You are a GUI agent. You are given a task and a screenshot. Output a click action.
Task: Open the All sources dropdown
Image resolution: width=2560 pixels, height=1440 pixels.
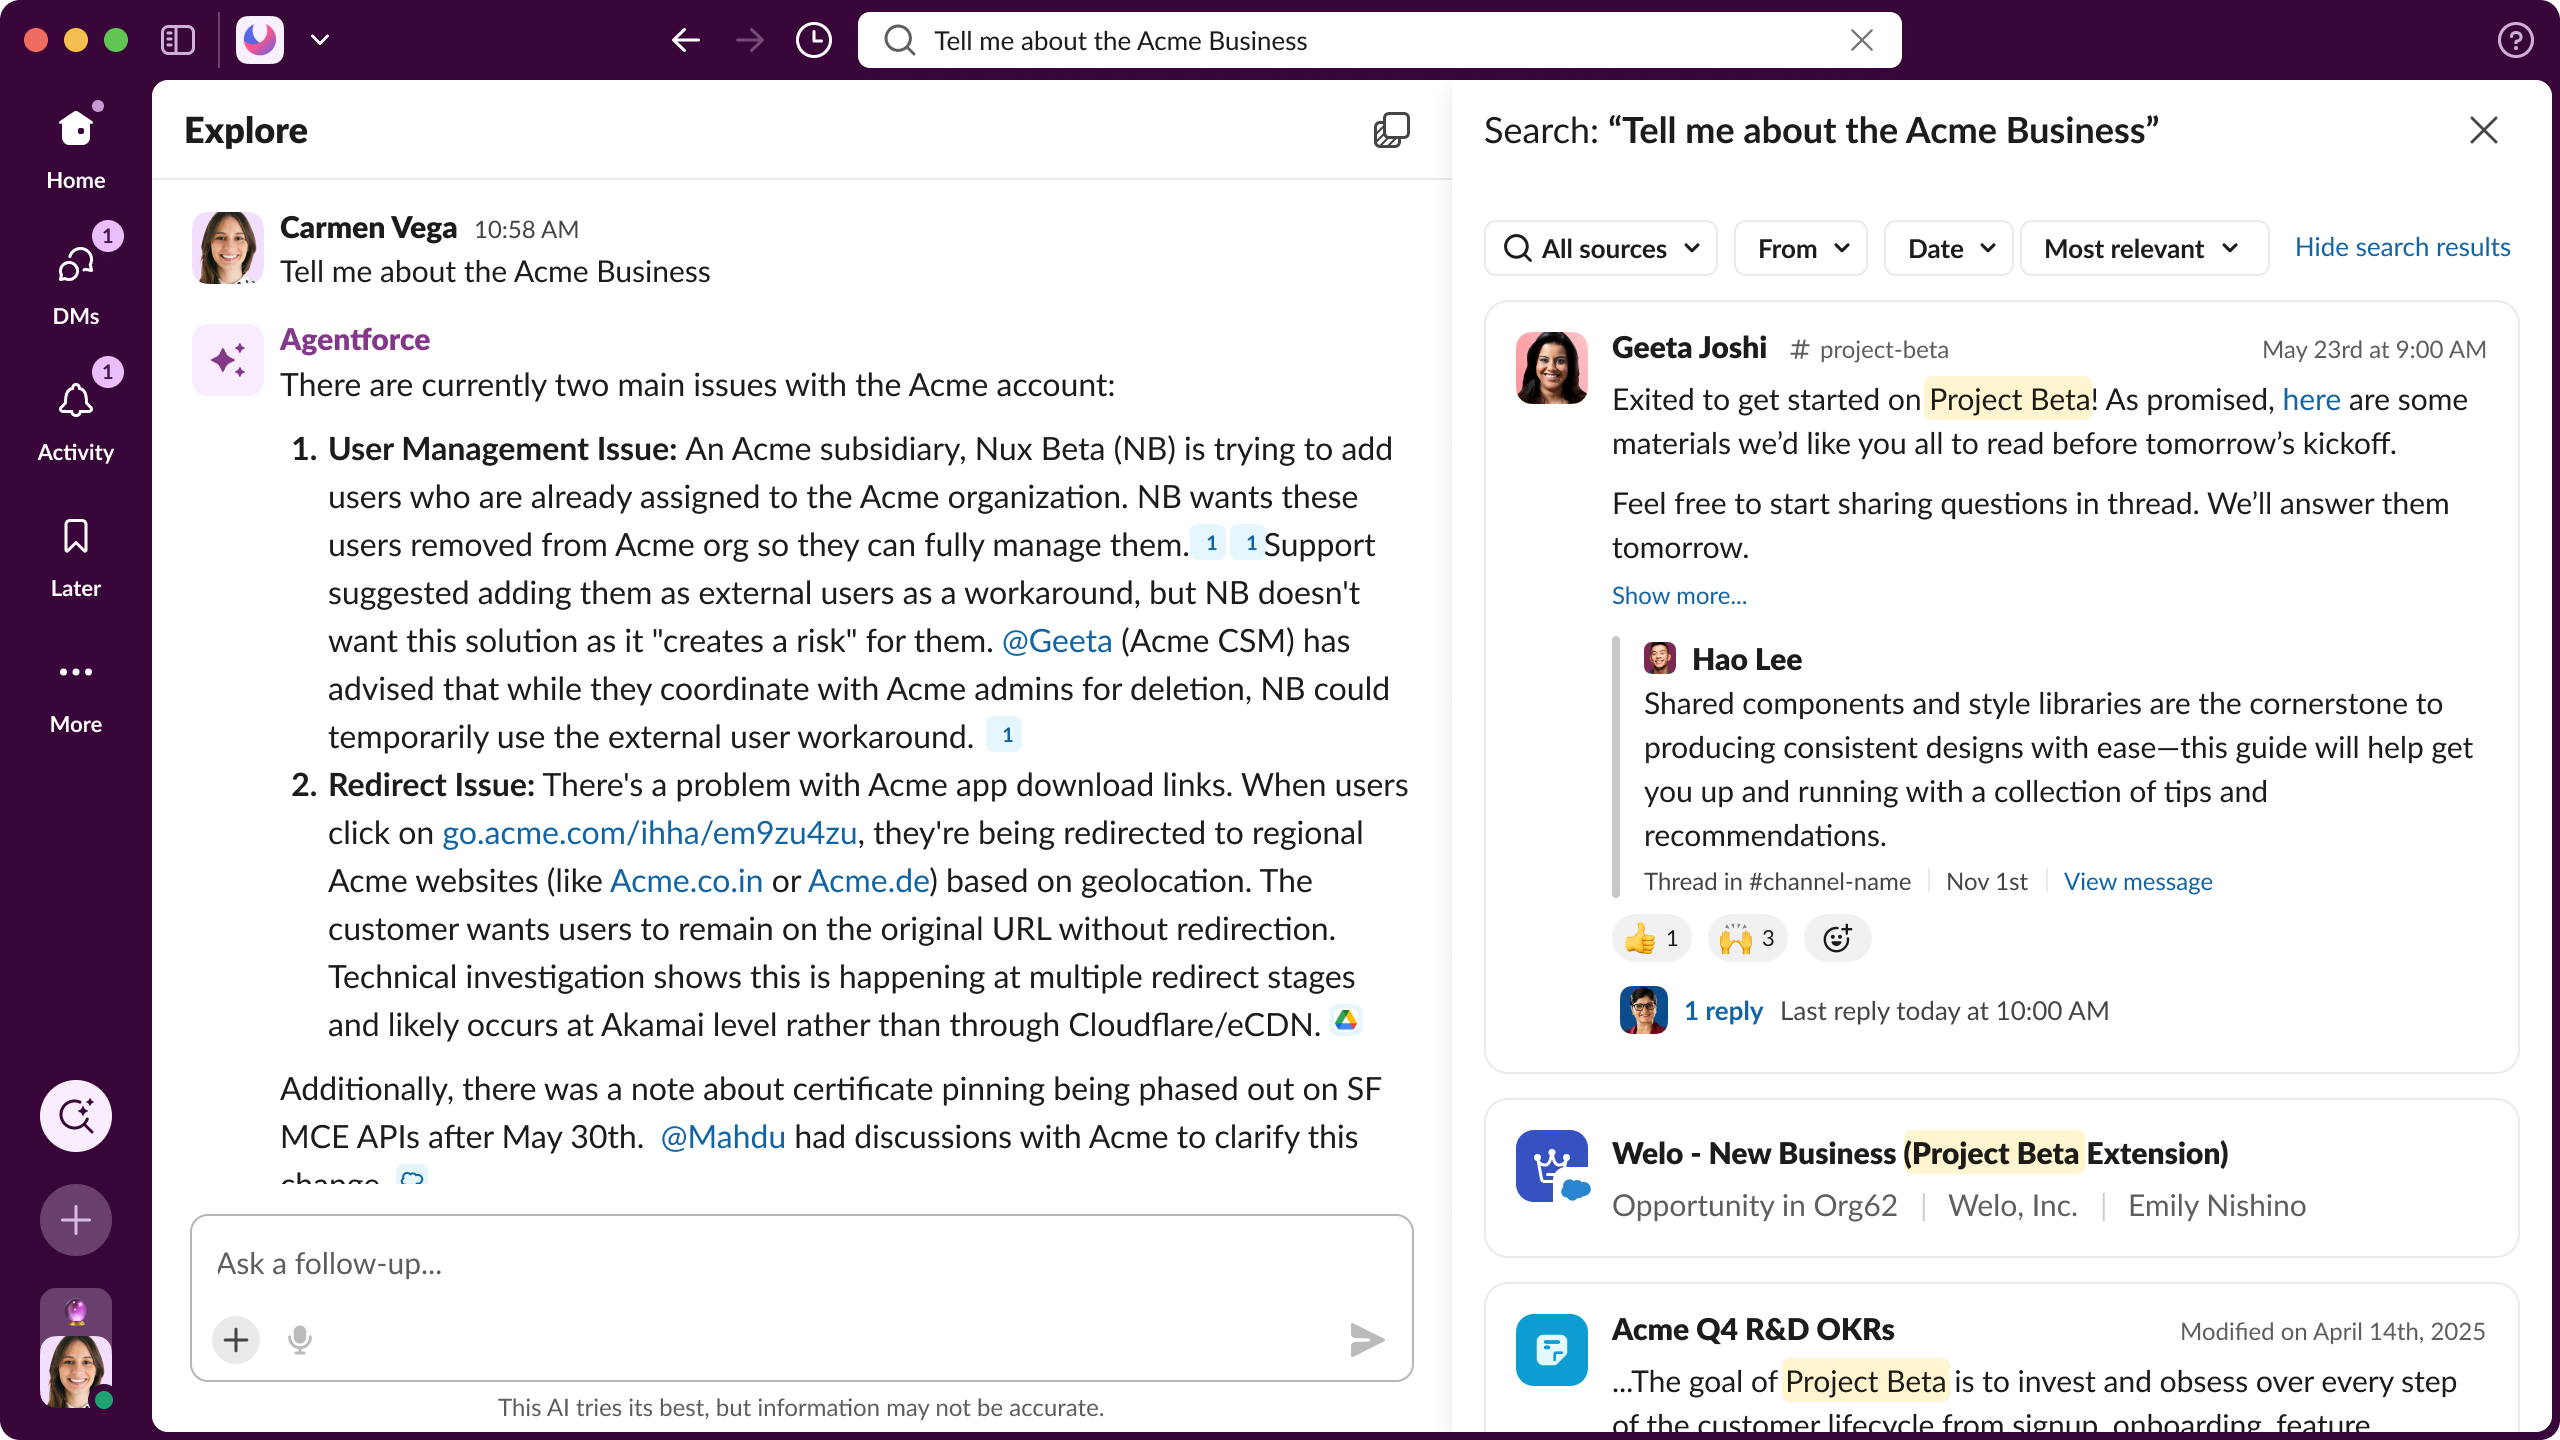(1600, 248)
